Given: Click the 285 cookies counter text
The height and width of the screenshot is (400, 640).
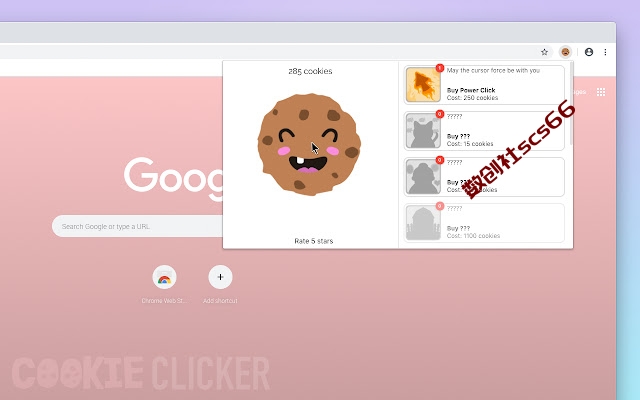Looking at the screenshot, I should point(310,71).
